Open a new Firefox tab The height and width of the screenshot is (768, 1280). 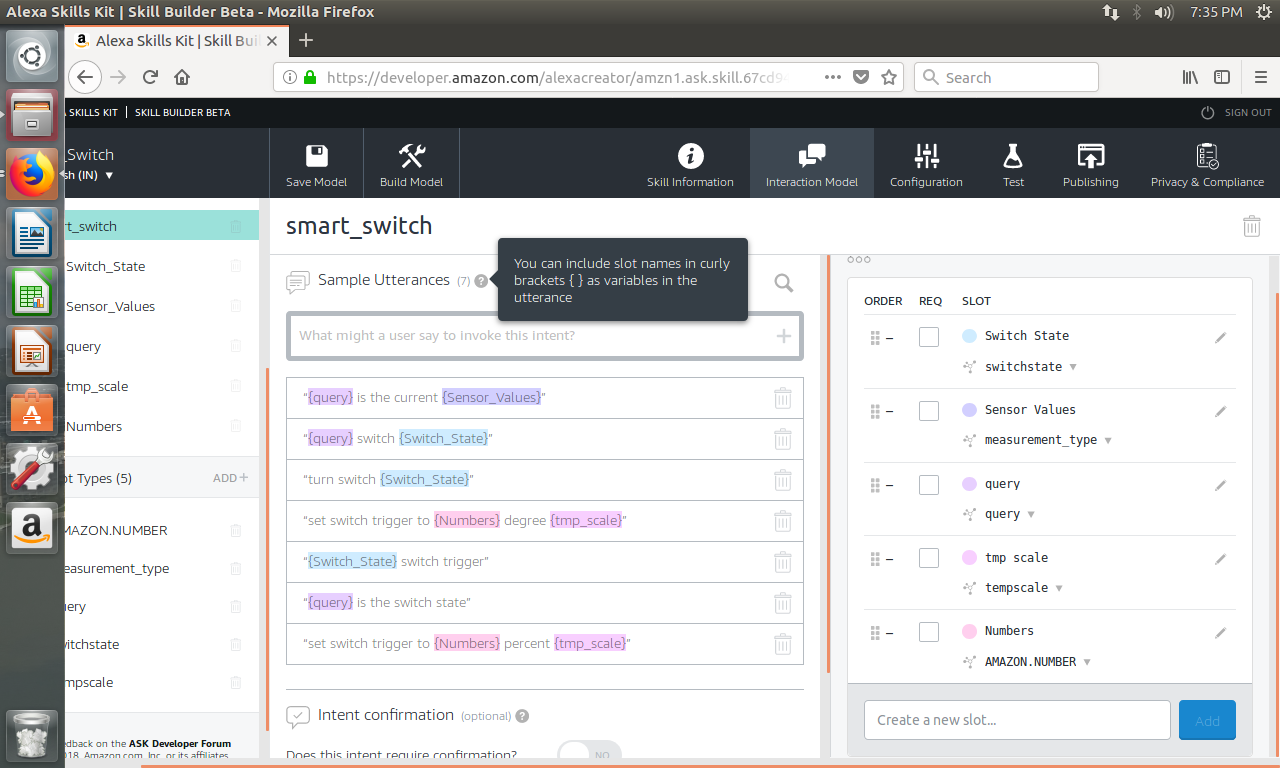coord(306,40)
